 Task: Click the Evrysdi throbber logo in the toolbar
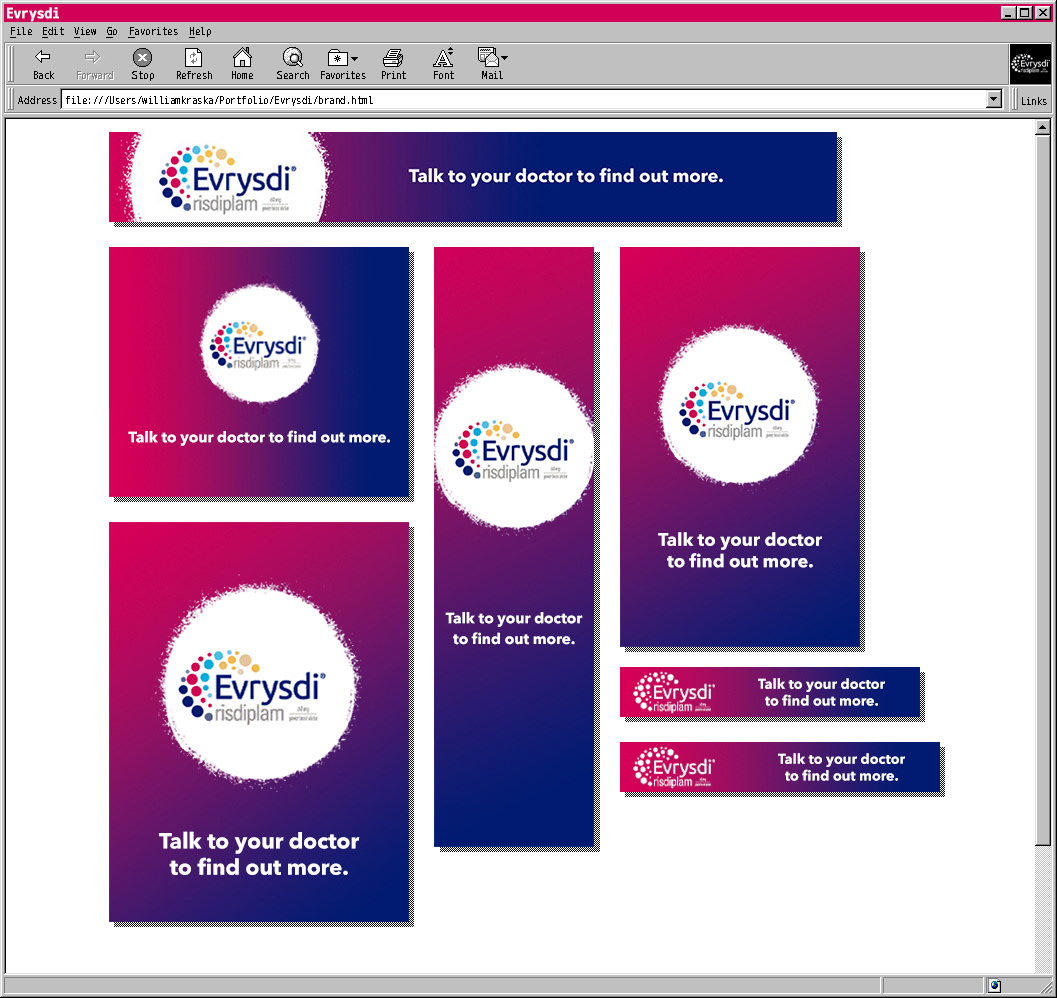coord(1030,65)
